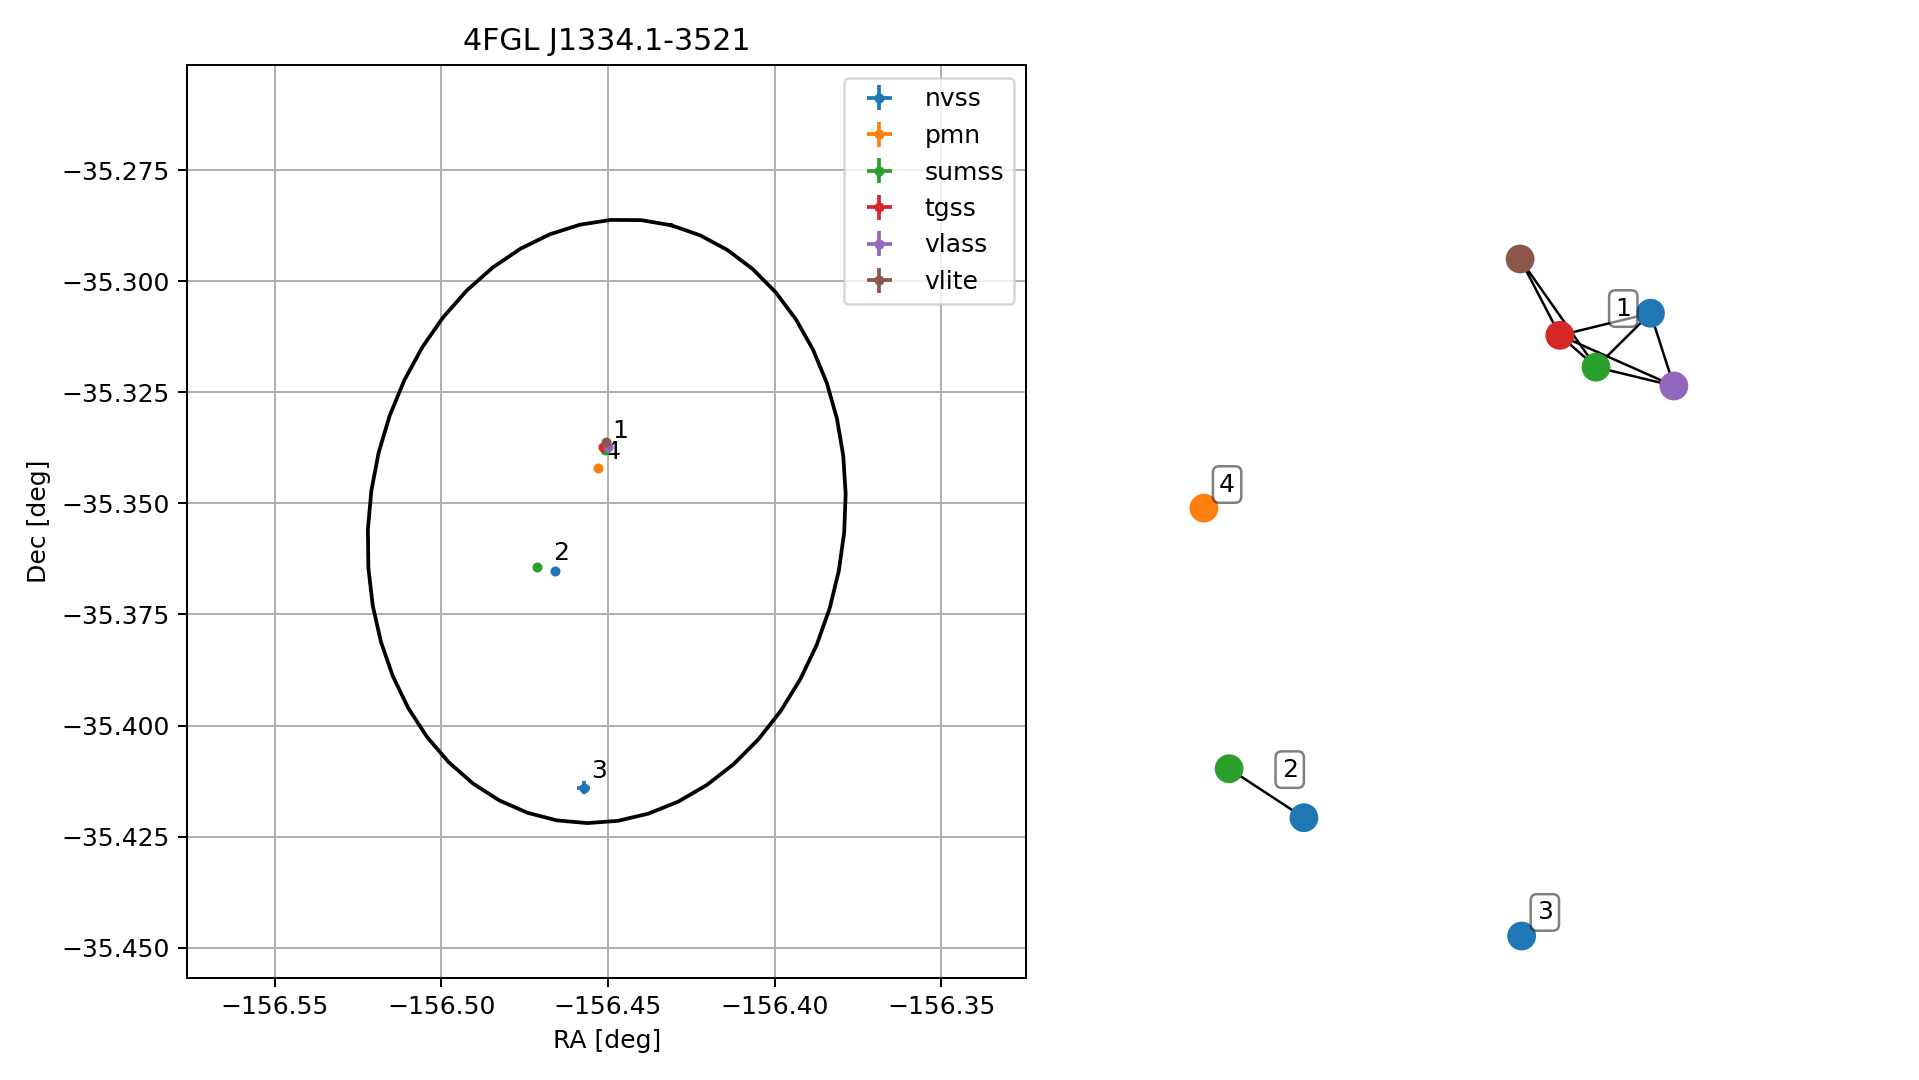This screenshot has width=1919, height=1080.
Task: Select the blue node in graph cluster 2
Action: coord(1304,818)
